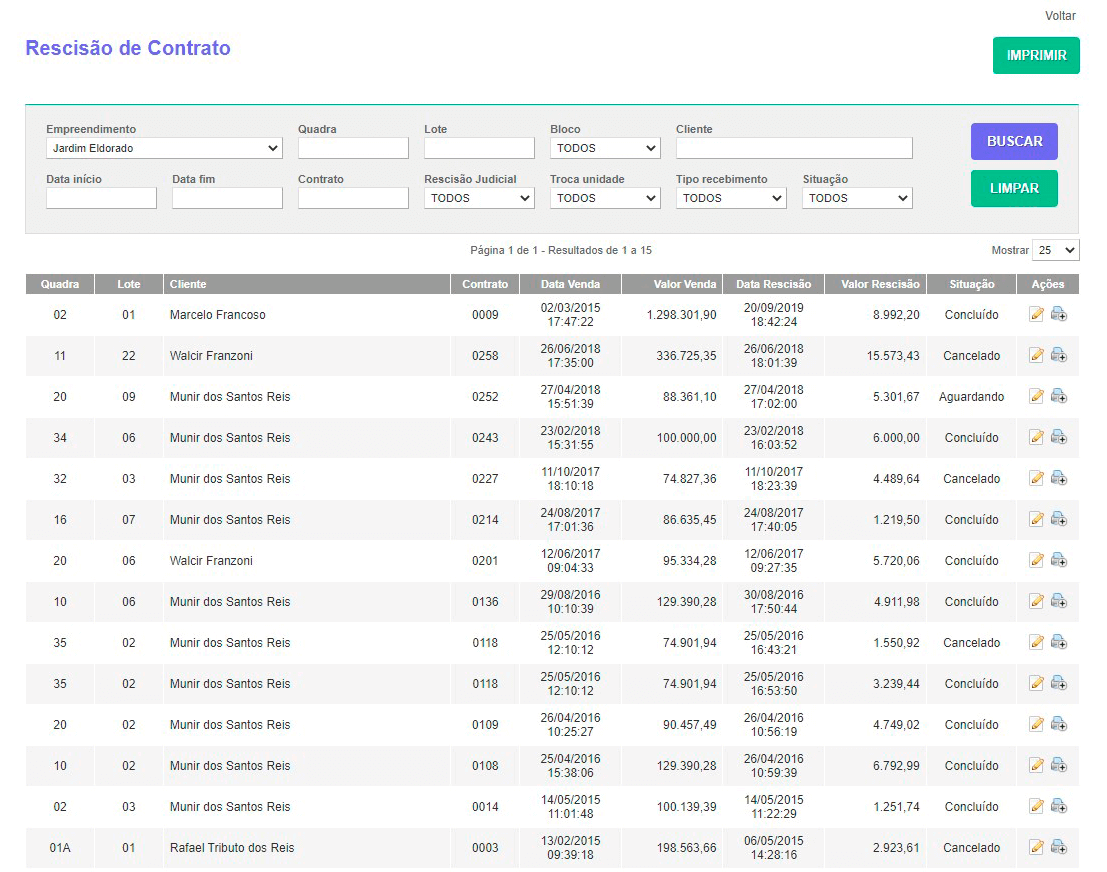
Task: Click the print icon for contract 0014
Action: point(1058,807)
